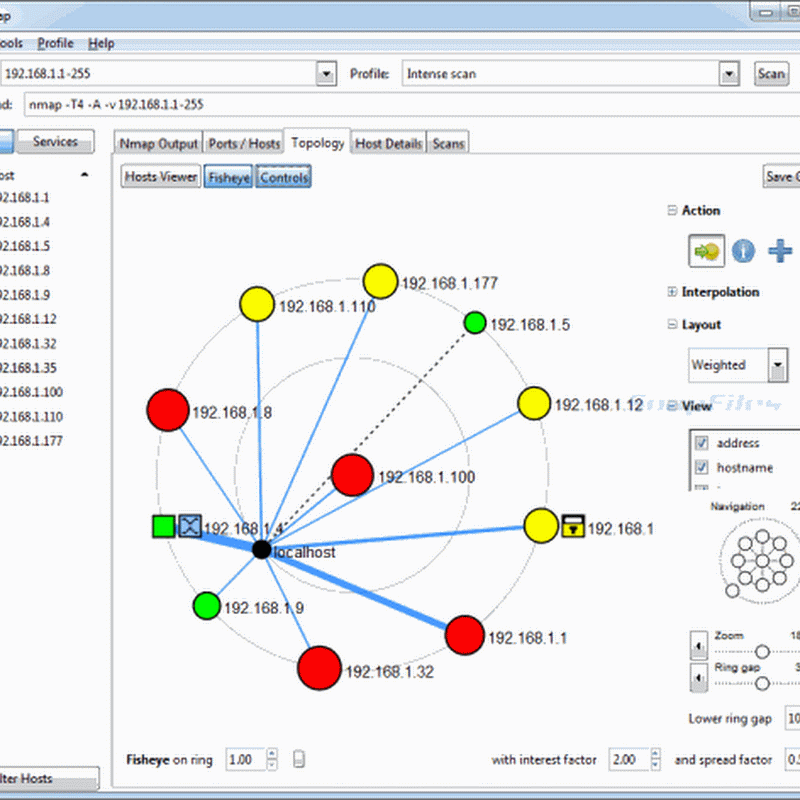Select host 192.168.1.5 in host list
The height and width of the screenshot is (800, 800).
point(25,246)
